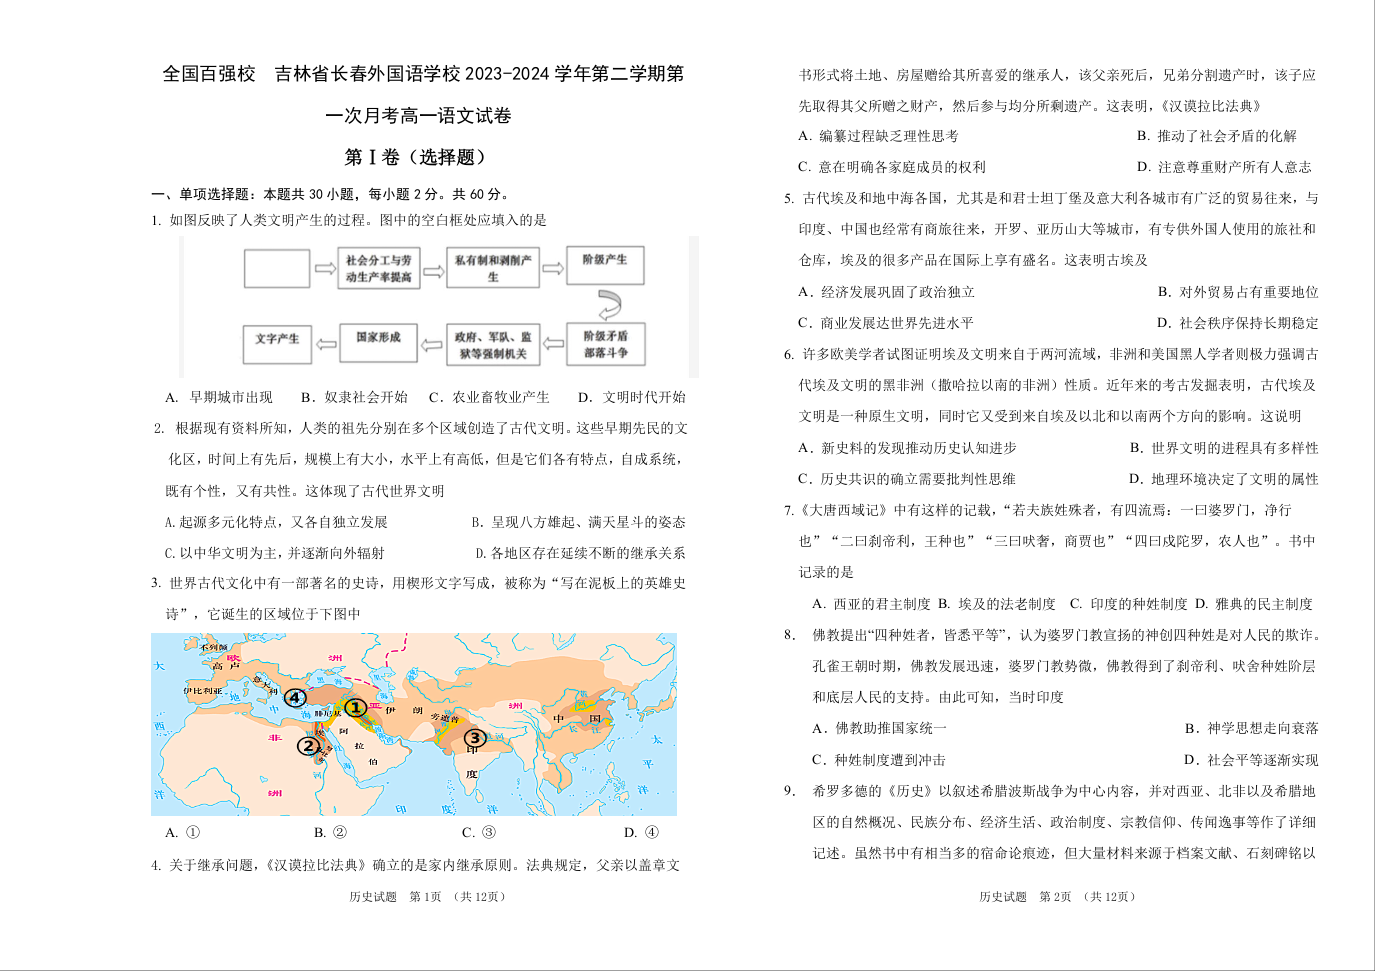Click circled marker ② on the map
The image size is (1375, 971).
point(309,745)
